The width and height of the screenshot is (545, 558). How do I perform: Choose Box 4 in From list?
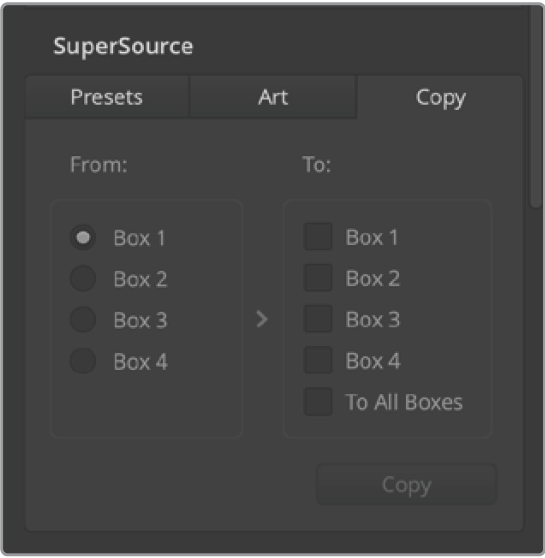83,361
